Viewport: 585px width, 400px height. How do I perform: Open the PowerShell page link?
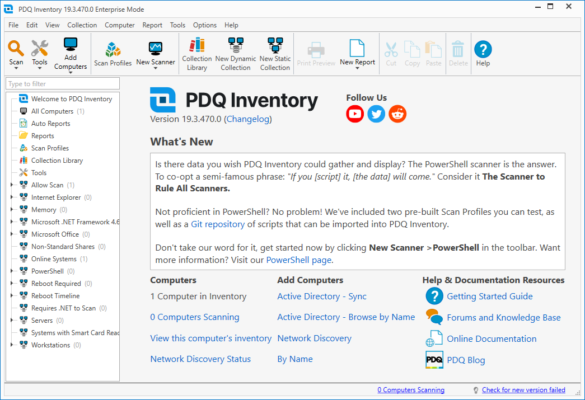pyautogui.click(x=299, y=260)
